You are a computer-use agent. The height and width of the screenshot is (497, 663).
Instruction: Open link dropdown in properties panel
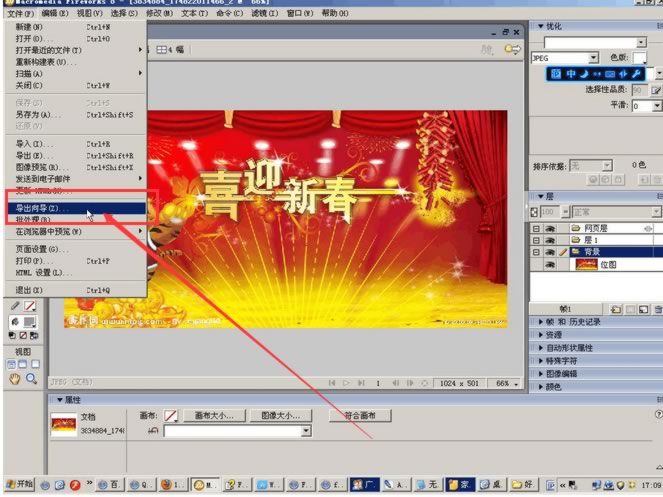tap(306, 431)
